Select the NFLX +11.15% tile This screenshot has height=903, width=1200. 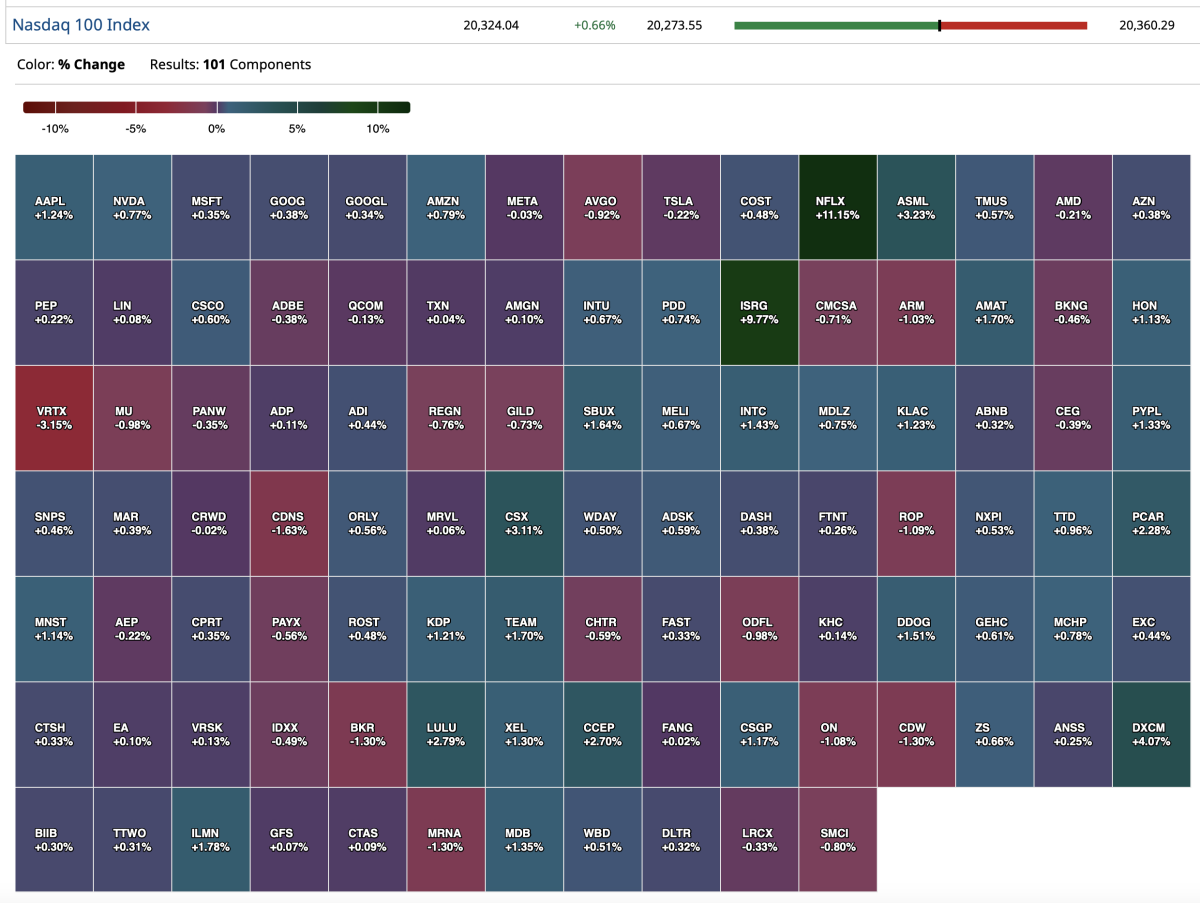838,207
